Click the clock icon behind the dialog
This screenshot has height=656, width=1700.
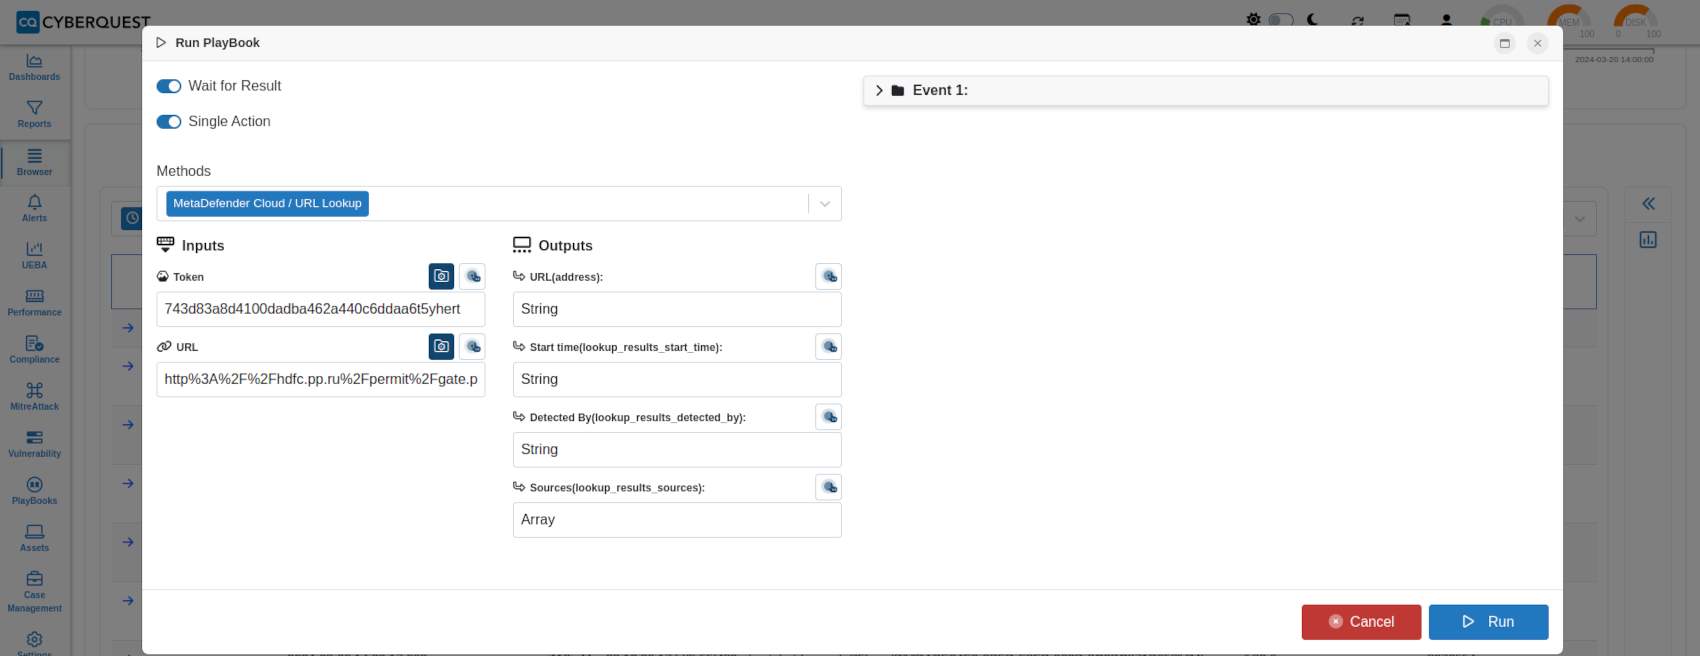click(x=132, y=218)
